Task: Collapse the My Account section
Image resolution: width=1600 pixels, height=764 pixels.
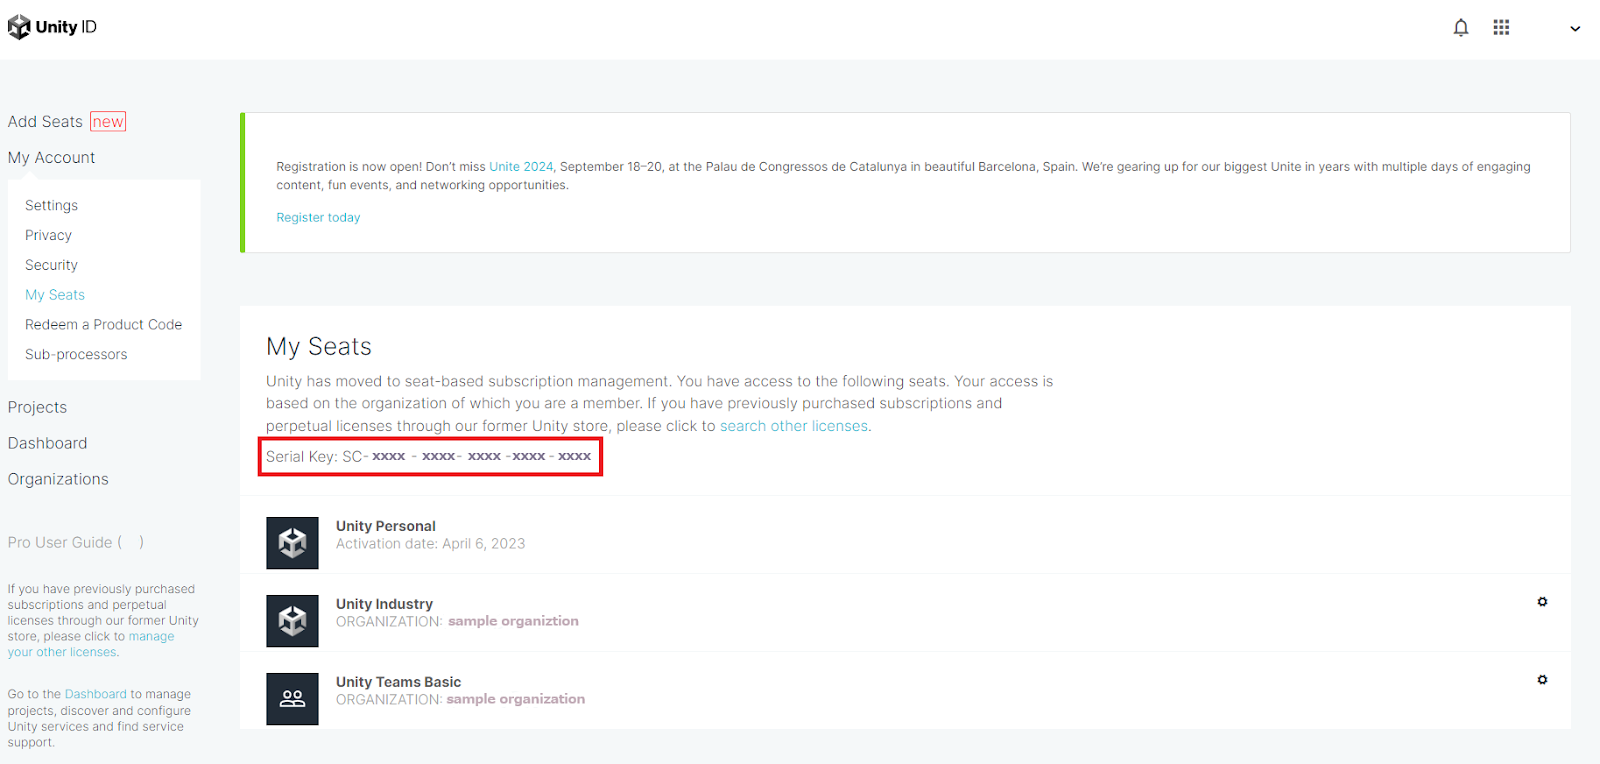Action: point(52,158)
